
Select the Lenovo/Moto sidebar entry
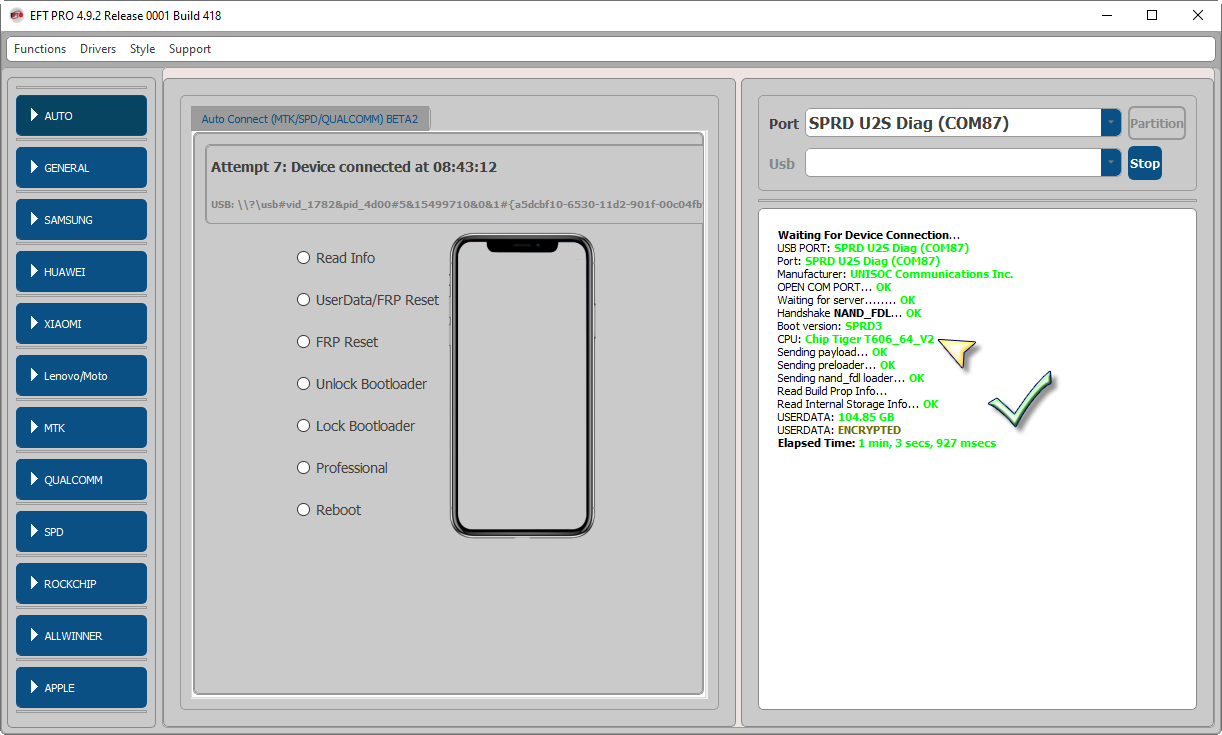[x=80, y=375]
